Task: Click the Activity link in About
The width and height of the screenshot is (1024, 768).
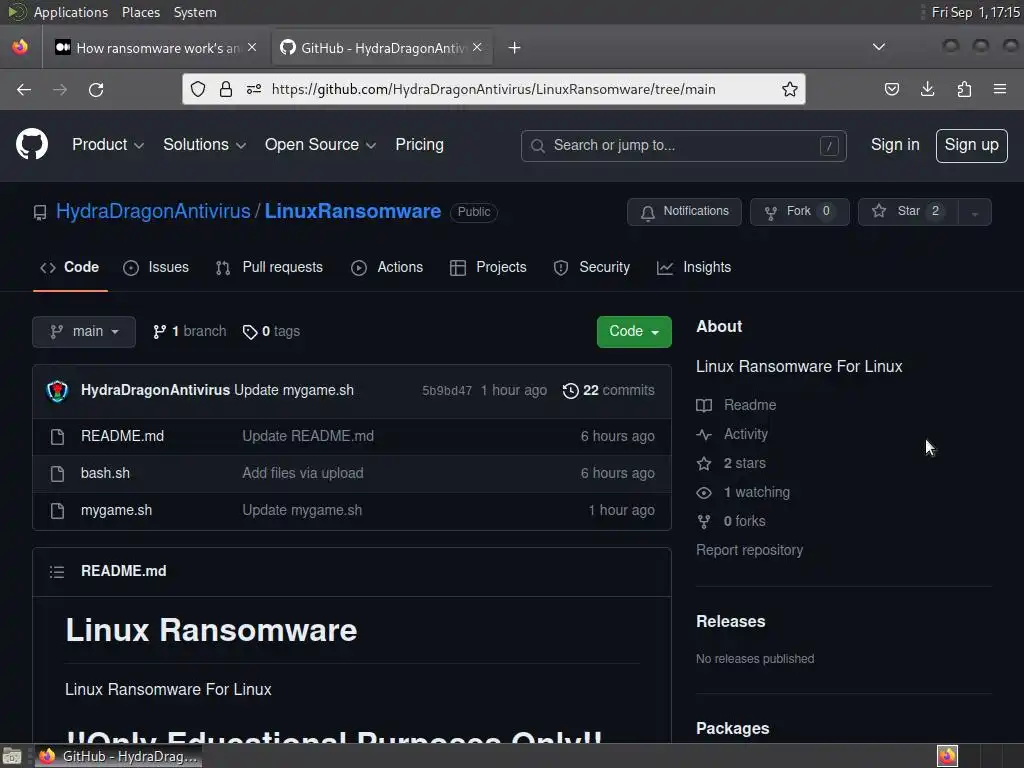Action: tap(732, 434)
